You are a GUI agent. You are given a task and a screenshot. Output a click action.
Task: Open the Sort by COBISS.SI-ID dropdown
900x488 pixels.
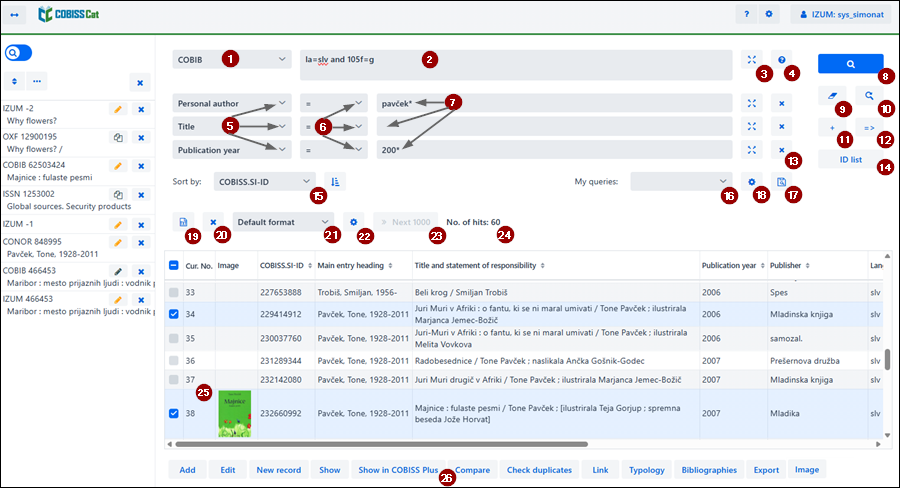265,181
